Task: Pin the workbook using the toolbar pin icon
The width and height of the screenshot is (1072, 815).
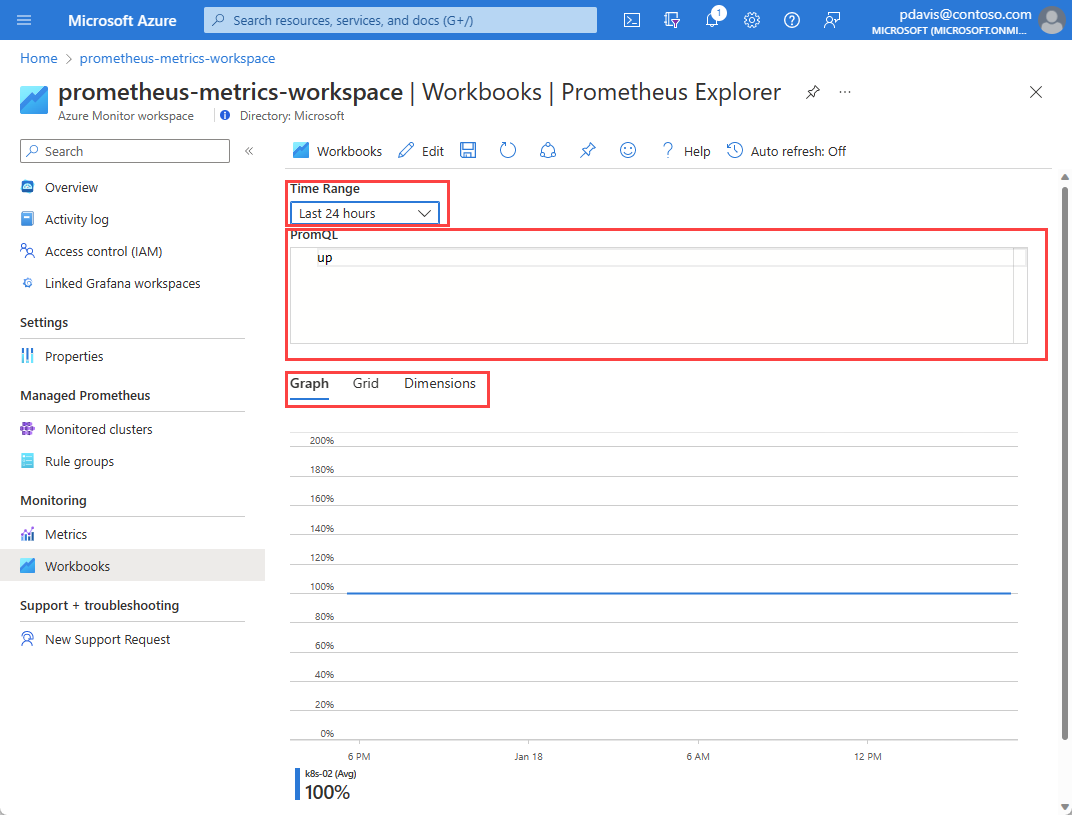Action: click(588, 150)
